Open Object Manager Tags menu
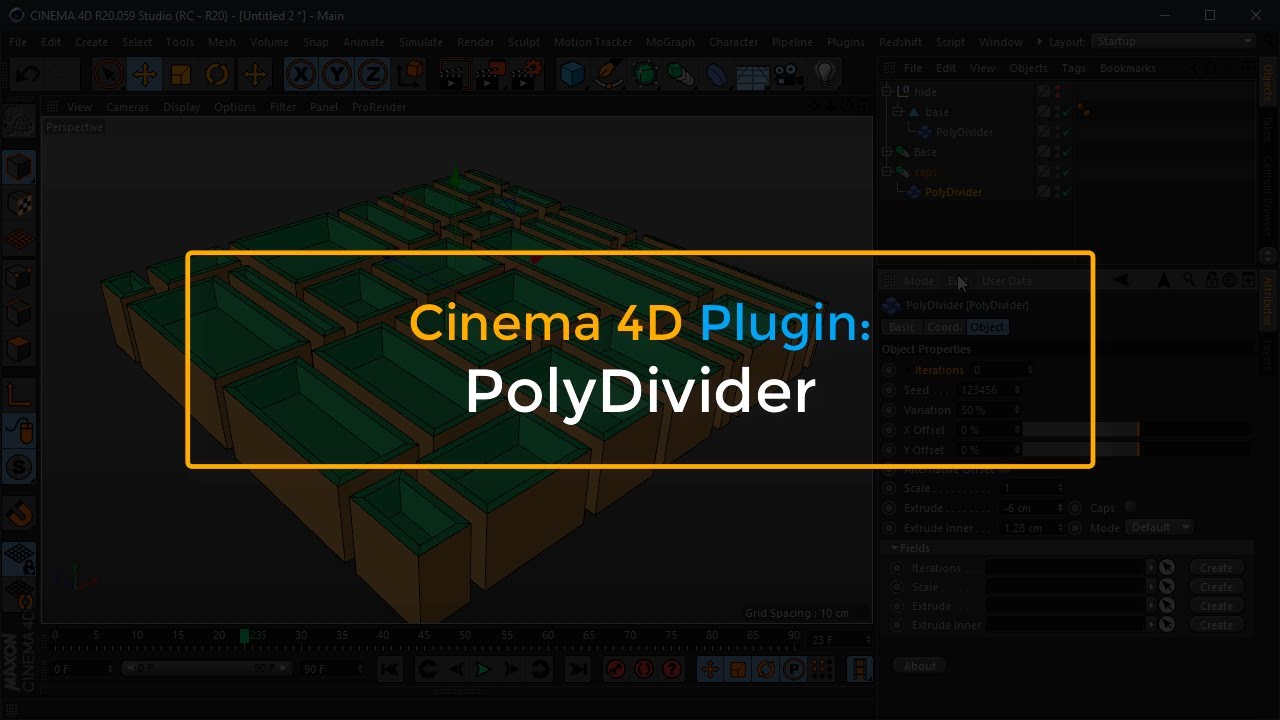Image resolution: width=1280 pixels, height=720 pixels. click(1074, 68)
